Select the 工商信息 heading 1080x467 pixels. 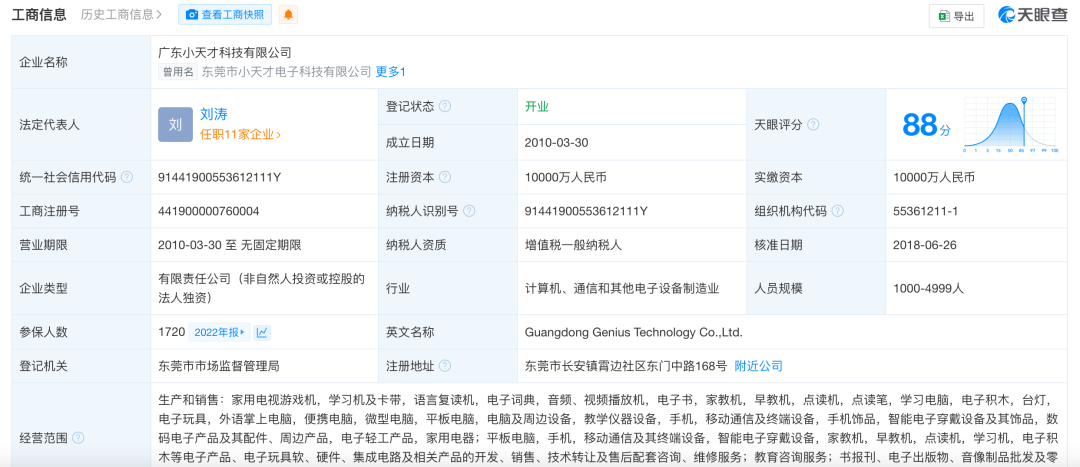click(39, 14)
